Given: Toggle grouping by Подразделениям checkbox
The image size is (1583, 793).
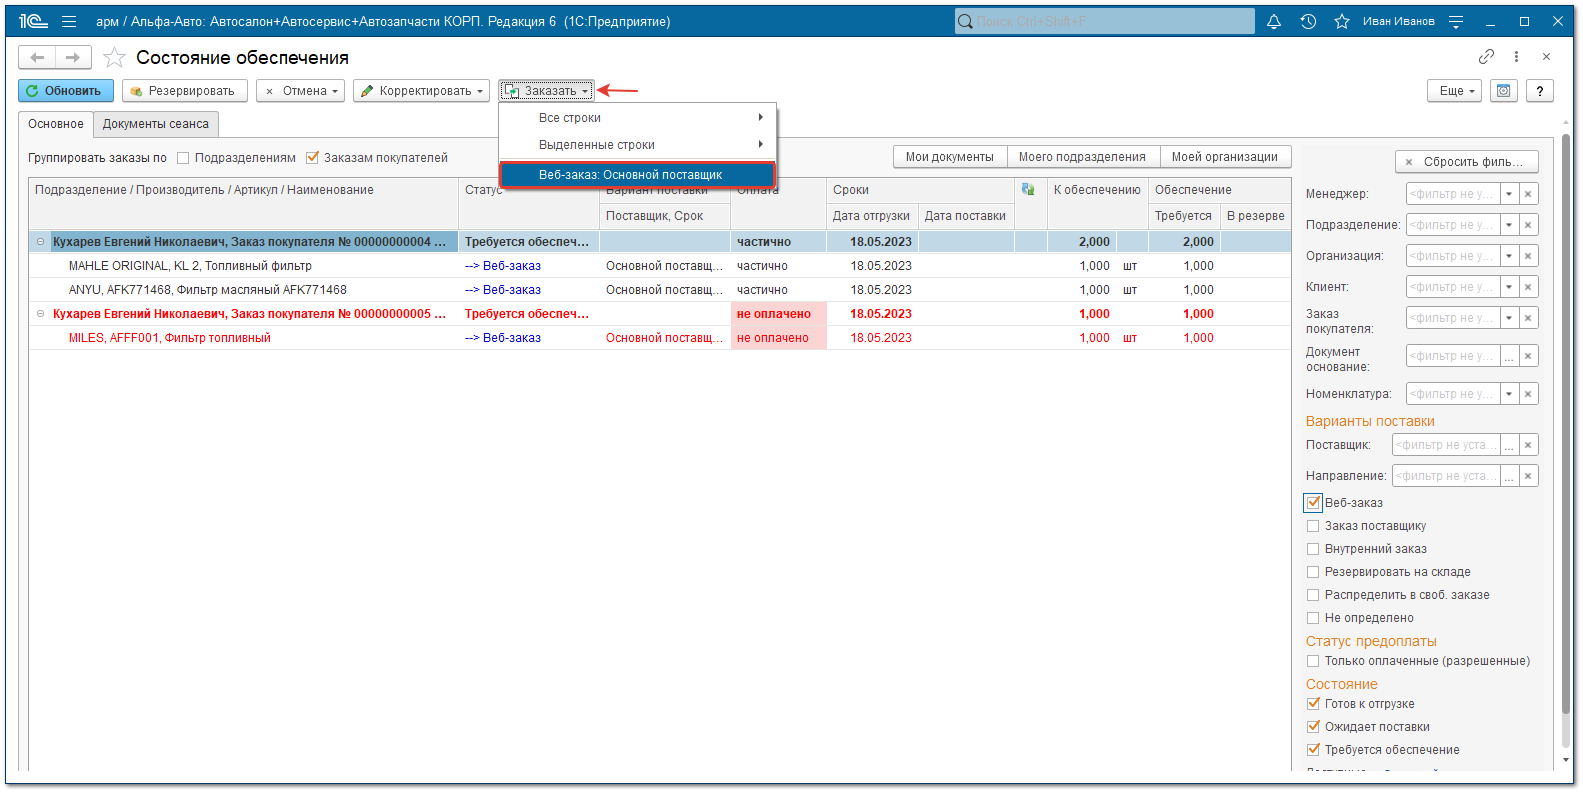Looking at the screenshot, I should (x=183, y=158).
